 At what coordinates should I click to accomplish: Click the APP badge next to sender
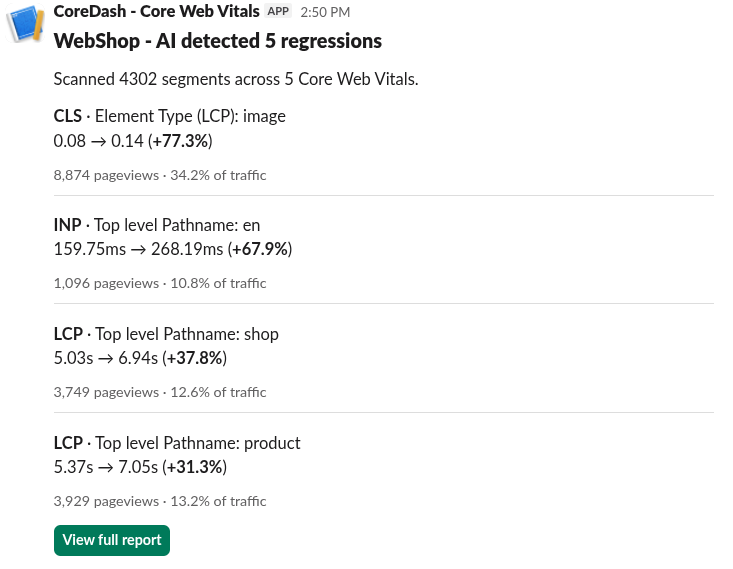coord(278,12)
